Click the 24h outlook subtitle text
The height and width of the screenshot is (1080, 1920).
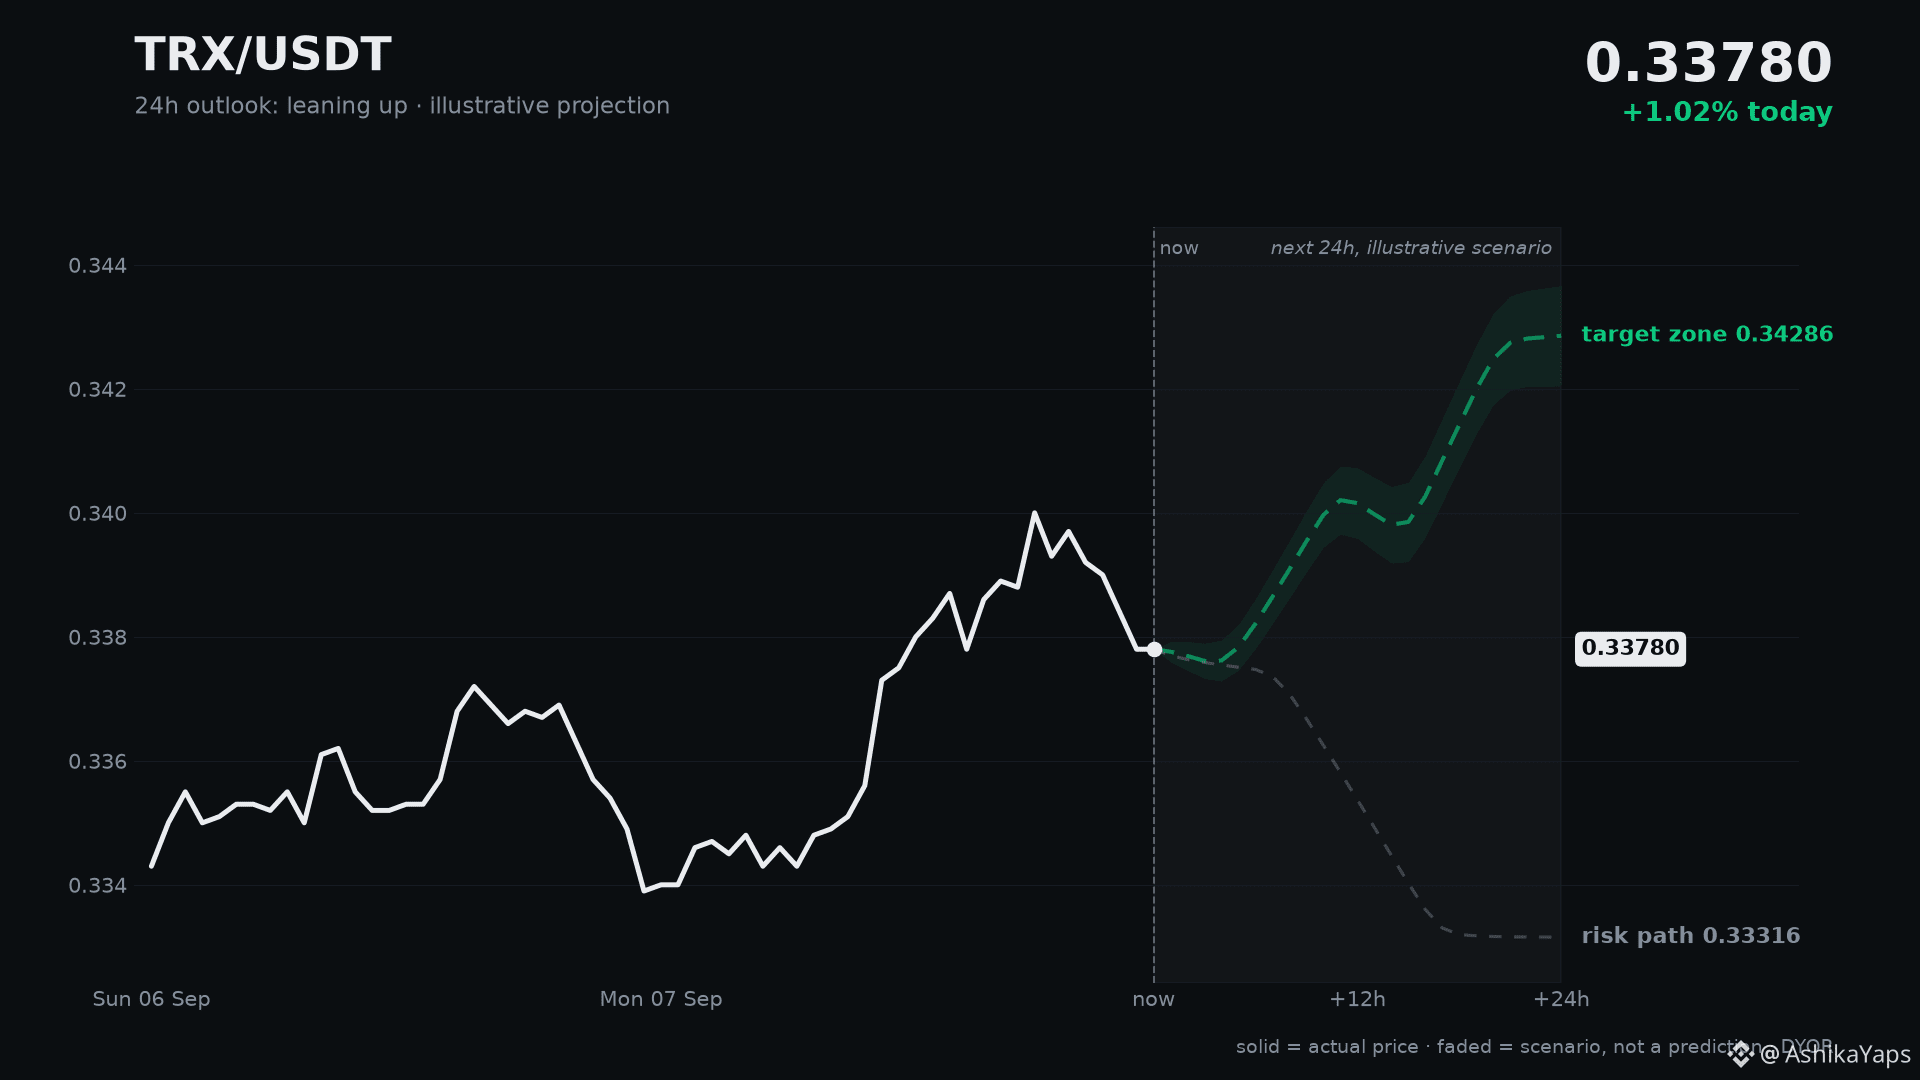coord(402,106)
